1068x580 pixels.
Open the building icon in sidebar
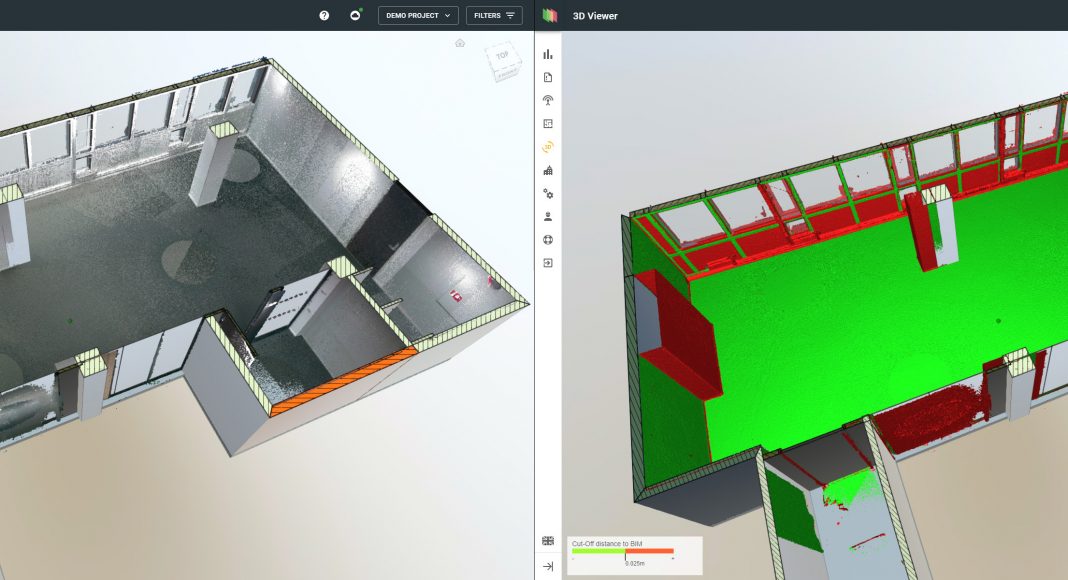pos(548,170)
